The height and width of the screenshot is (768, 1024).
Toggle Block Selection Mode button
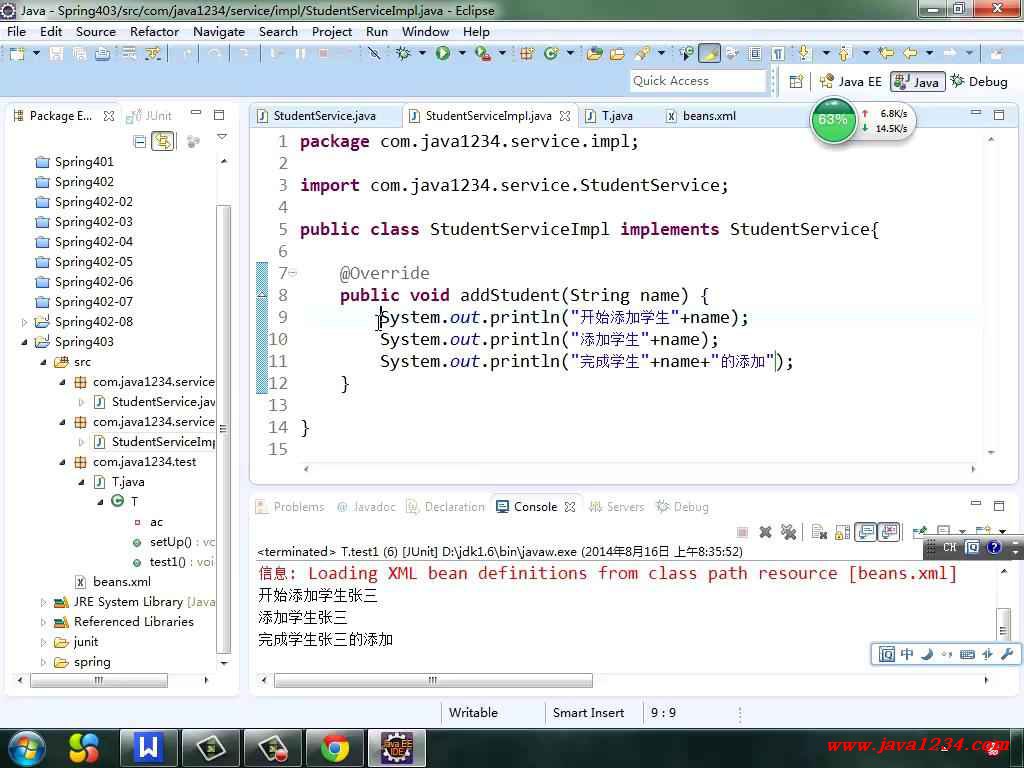(754, 54)
